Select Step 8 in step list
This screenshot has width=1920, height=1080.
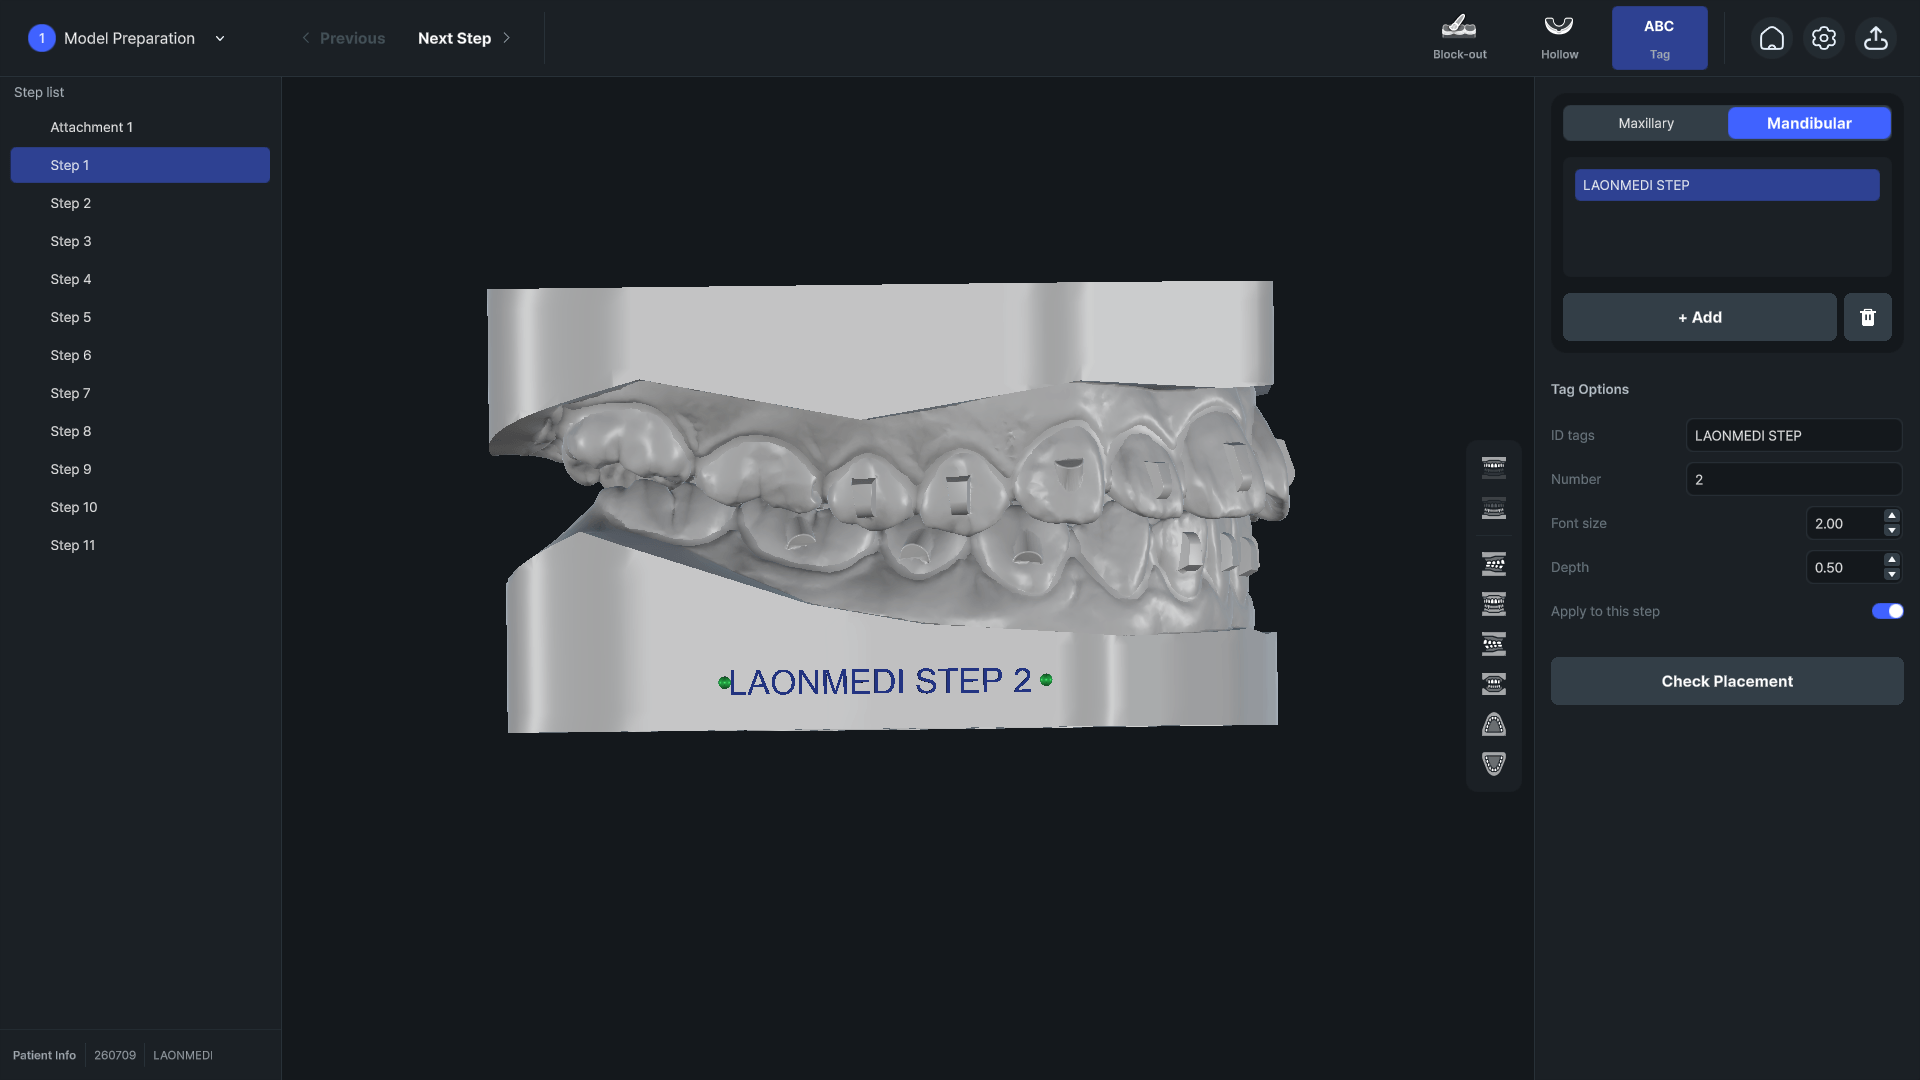(140, 431)
